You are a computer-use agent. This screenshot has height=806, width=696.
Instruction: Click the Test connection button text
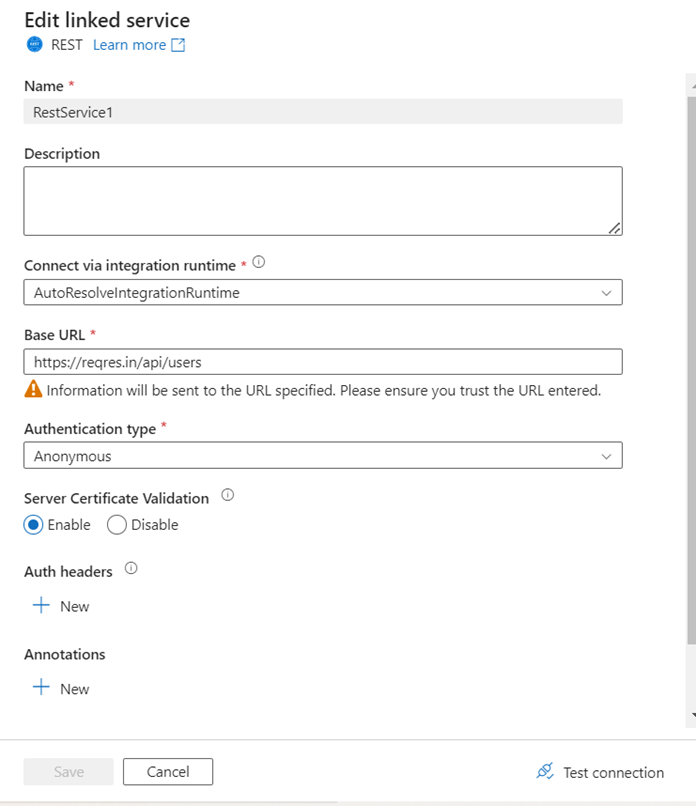(613, 772)
